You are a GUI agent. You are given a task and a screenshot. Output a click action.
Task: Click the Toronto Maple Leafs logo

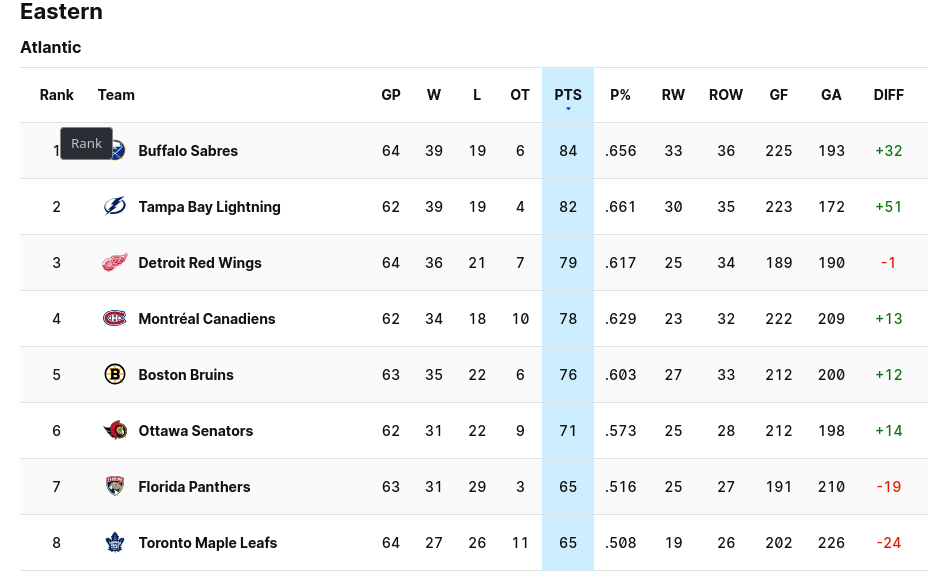pos(115,542)
